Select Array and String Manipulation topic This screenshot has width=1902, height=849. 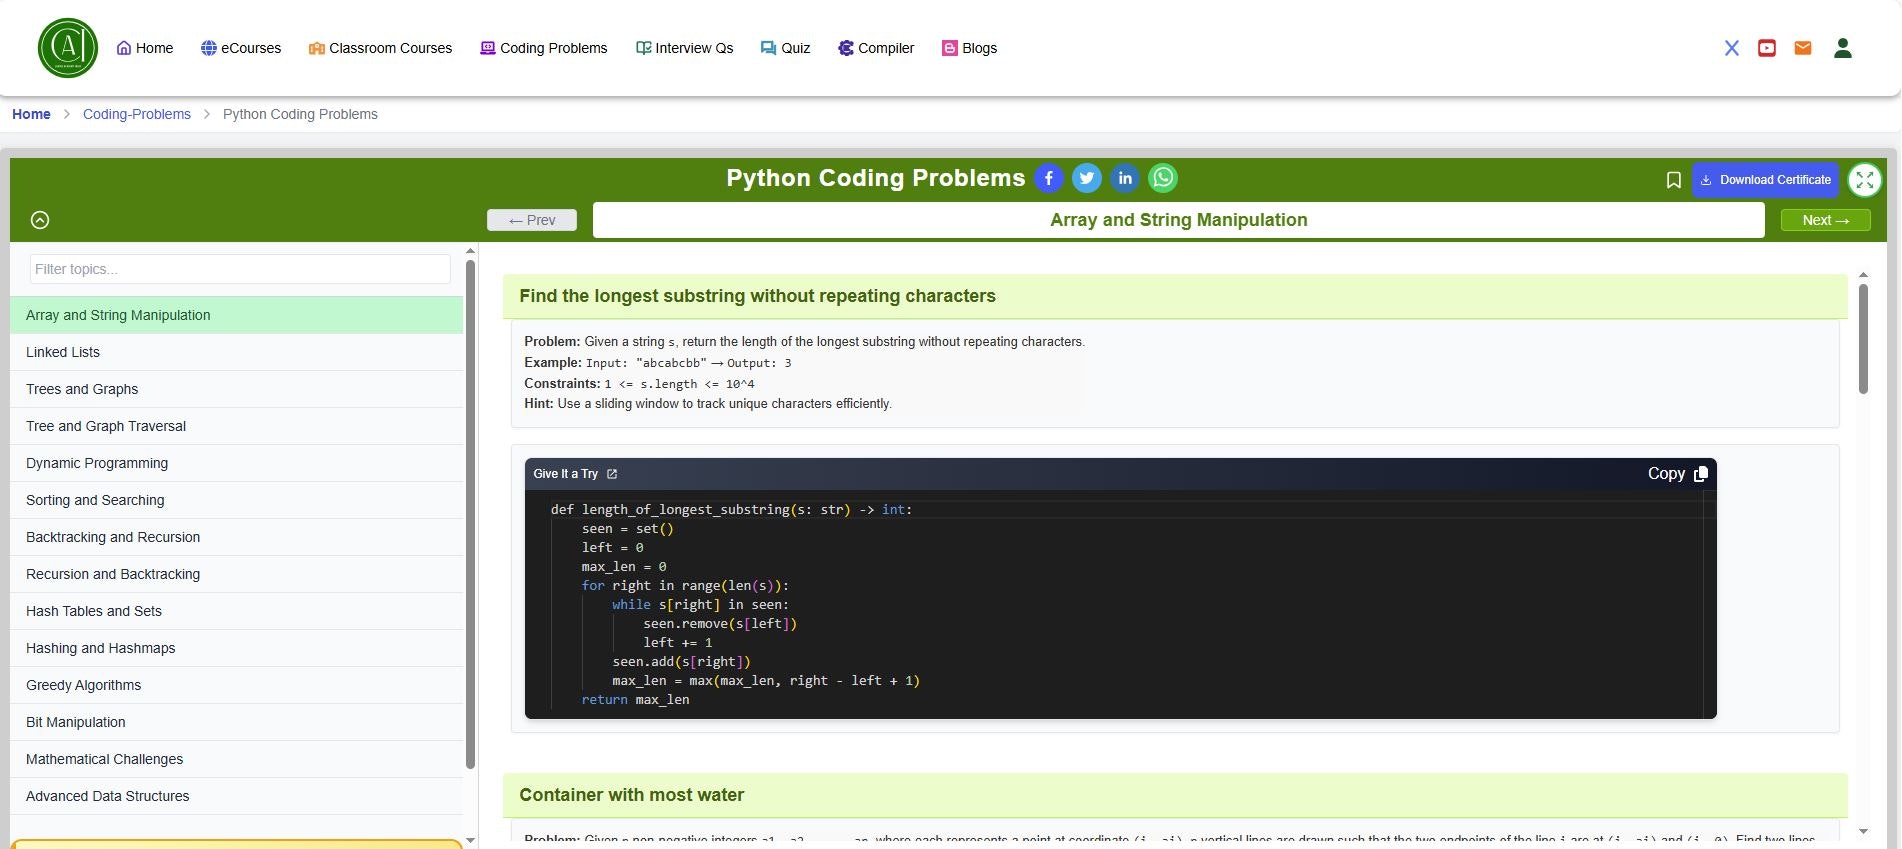(x=236, y=315)
